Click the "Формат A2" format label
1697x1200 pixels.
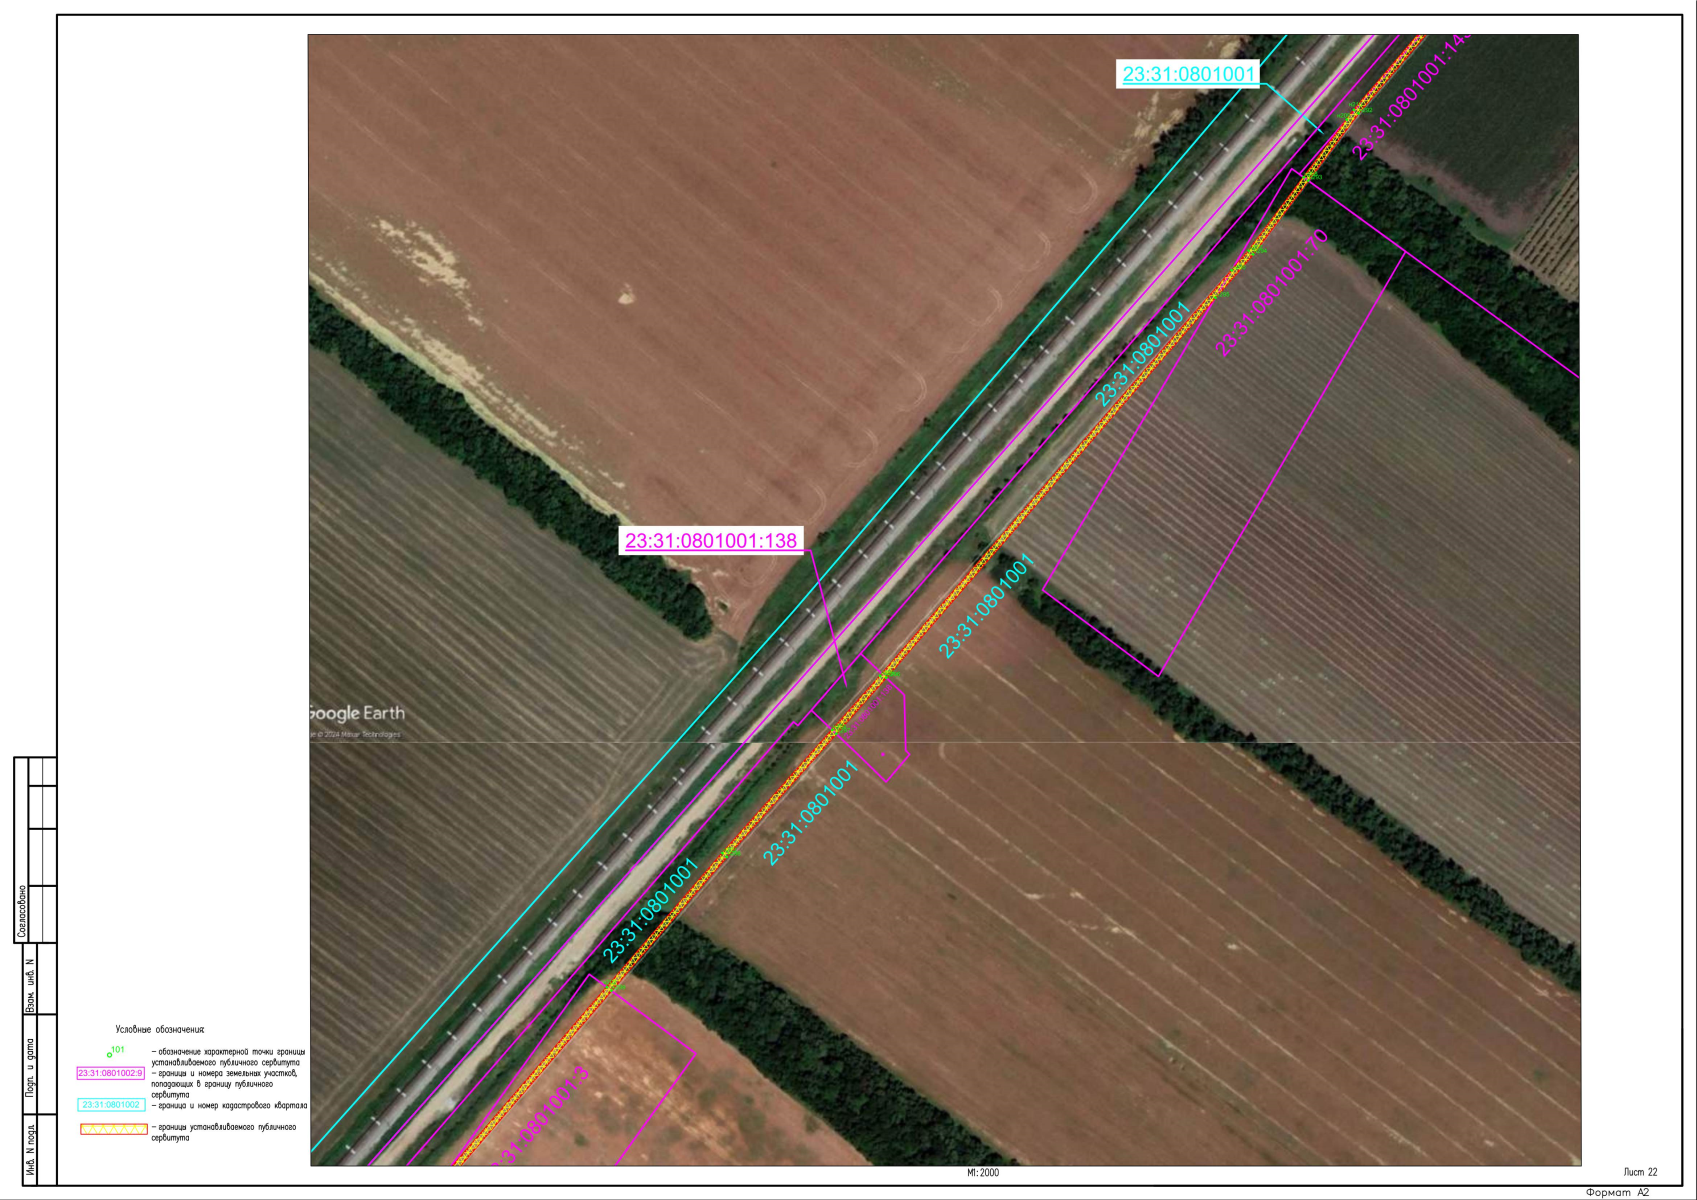coord(1617,1192)
